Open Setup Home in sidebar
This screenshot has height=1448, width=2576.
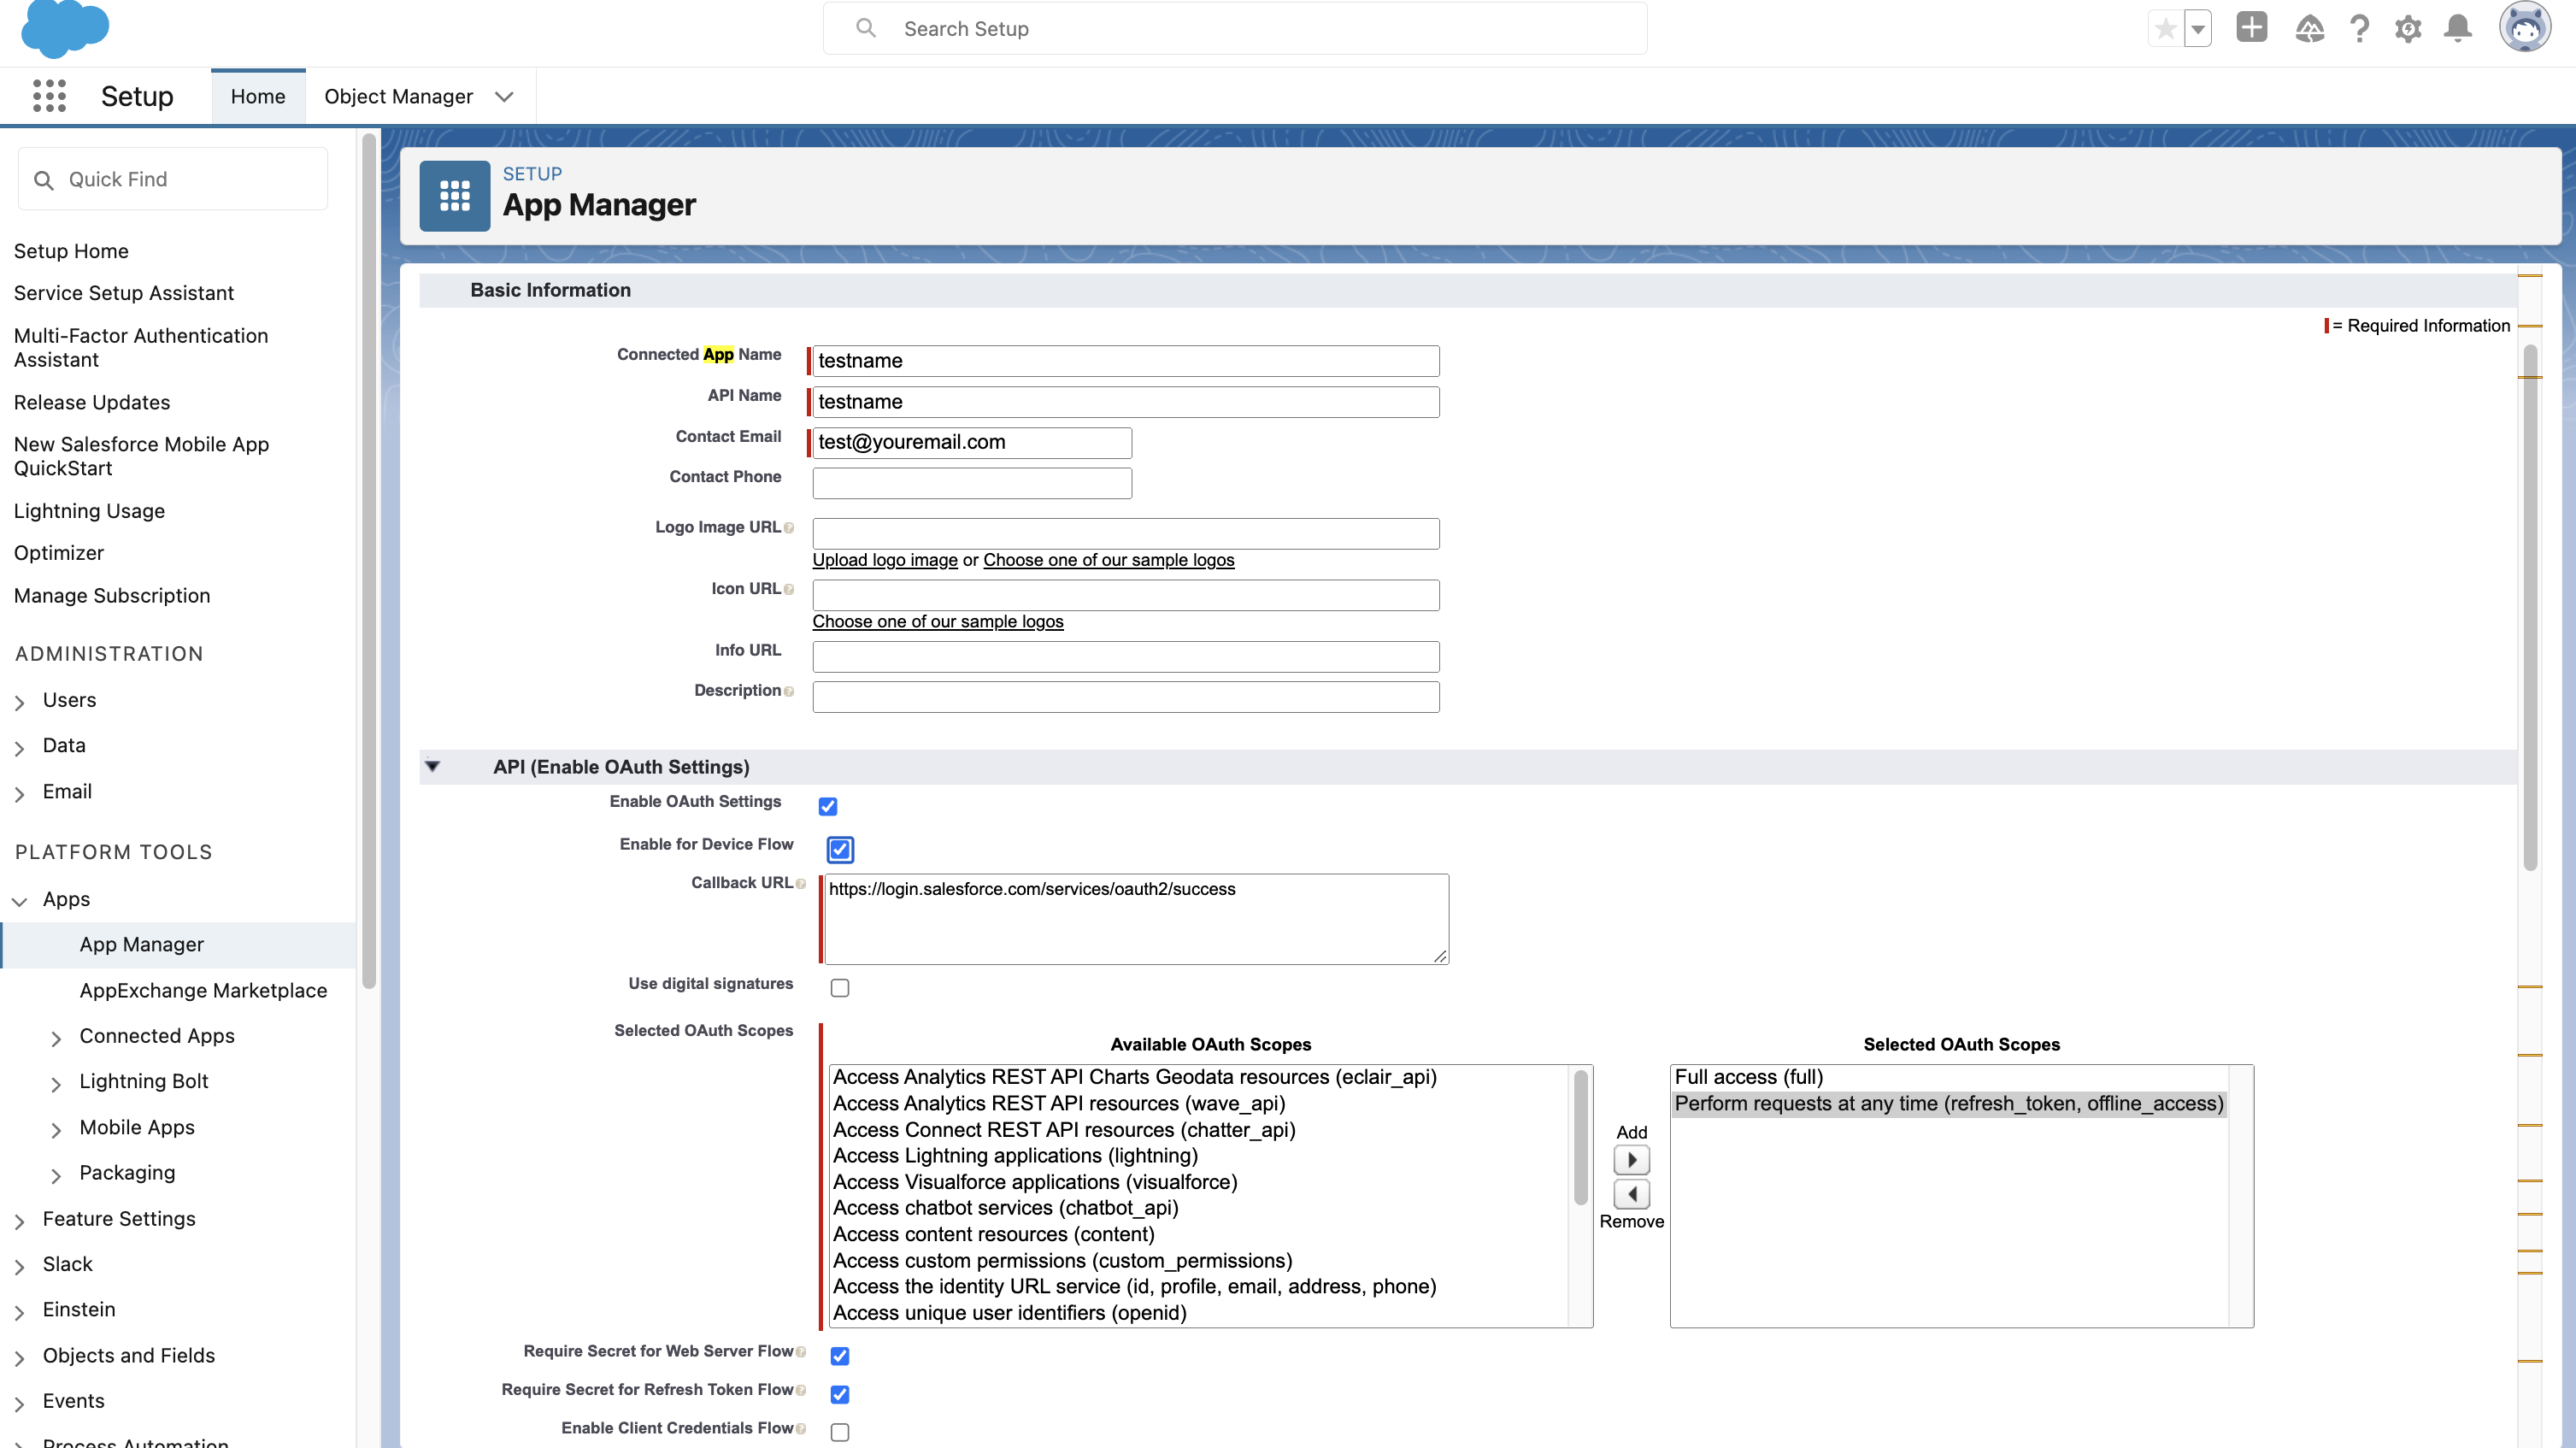(x=71, y=251)
